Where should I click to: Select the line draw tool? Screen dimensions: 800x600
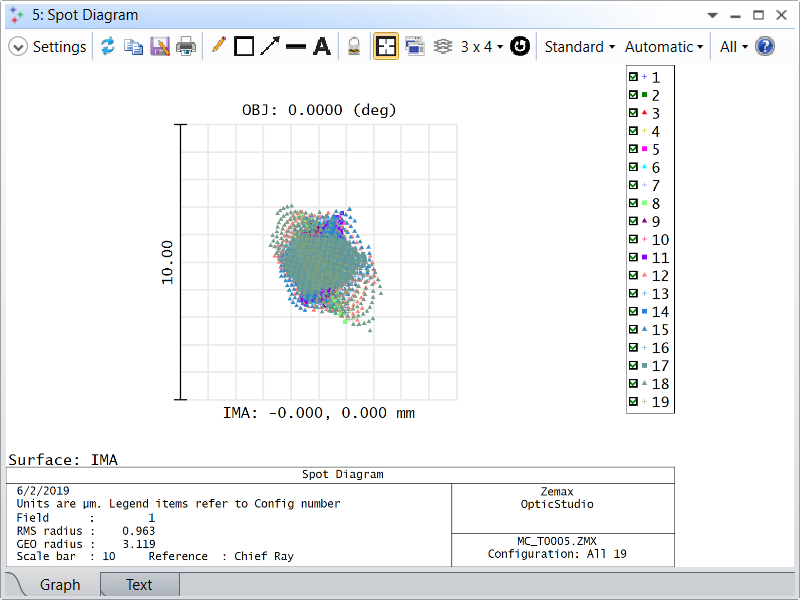[296, 47]
